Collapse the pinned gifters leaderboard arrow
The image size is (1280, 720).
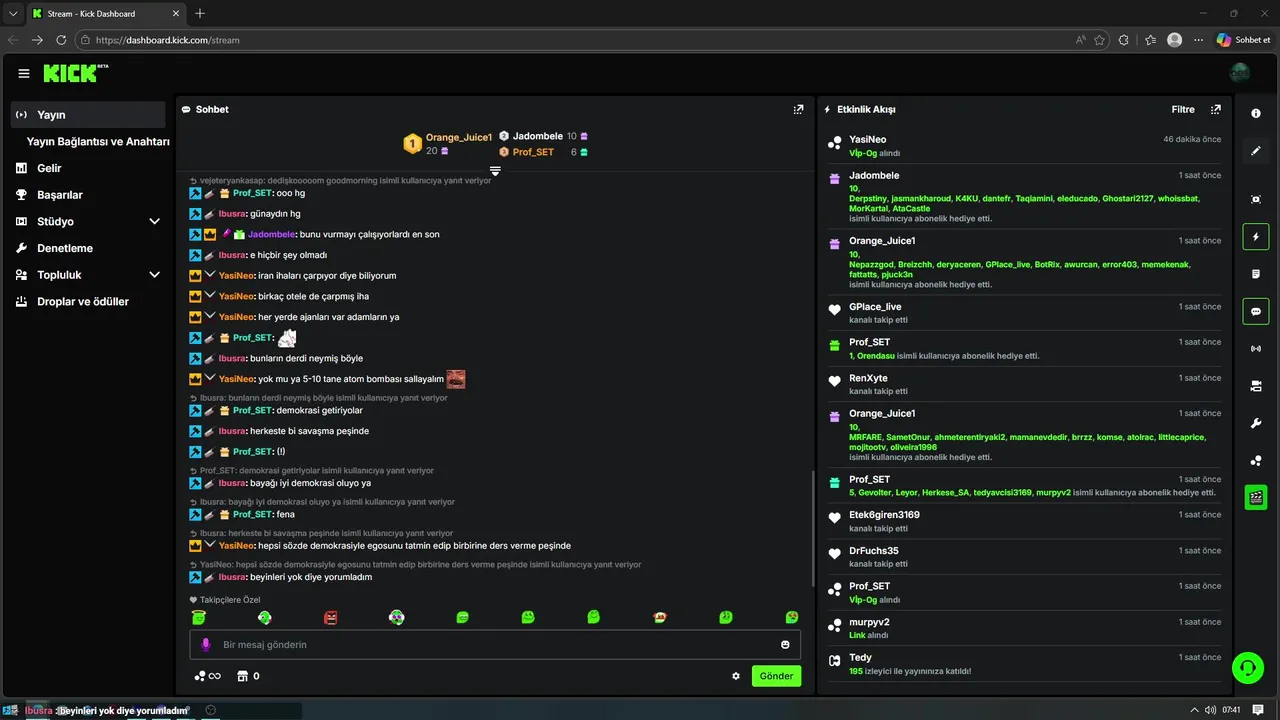click(494, 171)
